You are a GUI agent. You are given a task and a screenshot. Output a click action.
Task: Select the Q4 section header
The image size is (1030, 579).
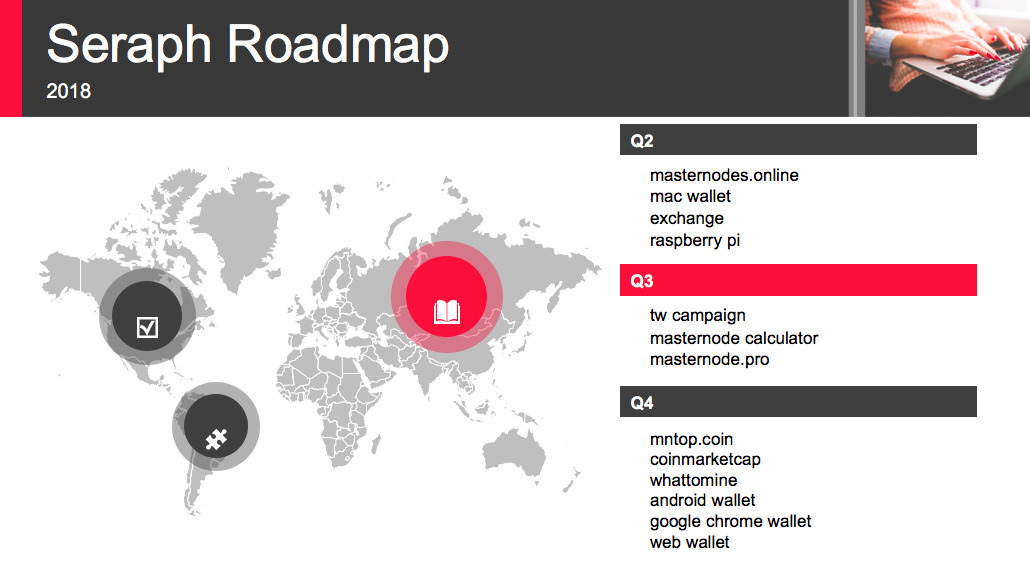pos(798,402)
